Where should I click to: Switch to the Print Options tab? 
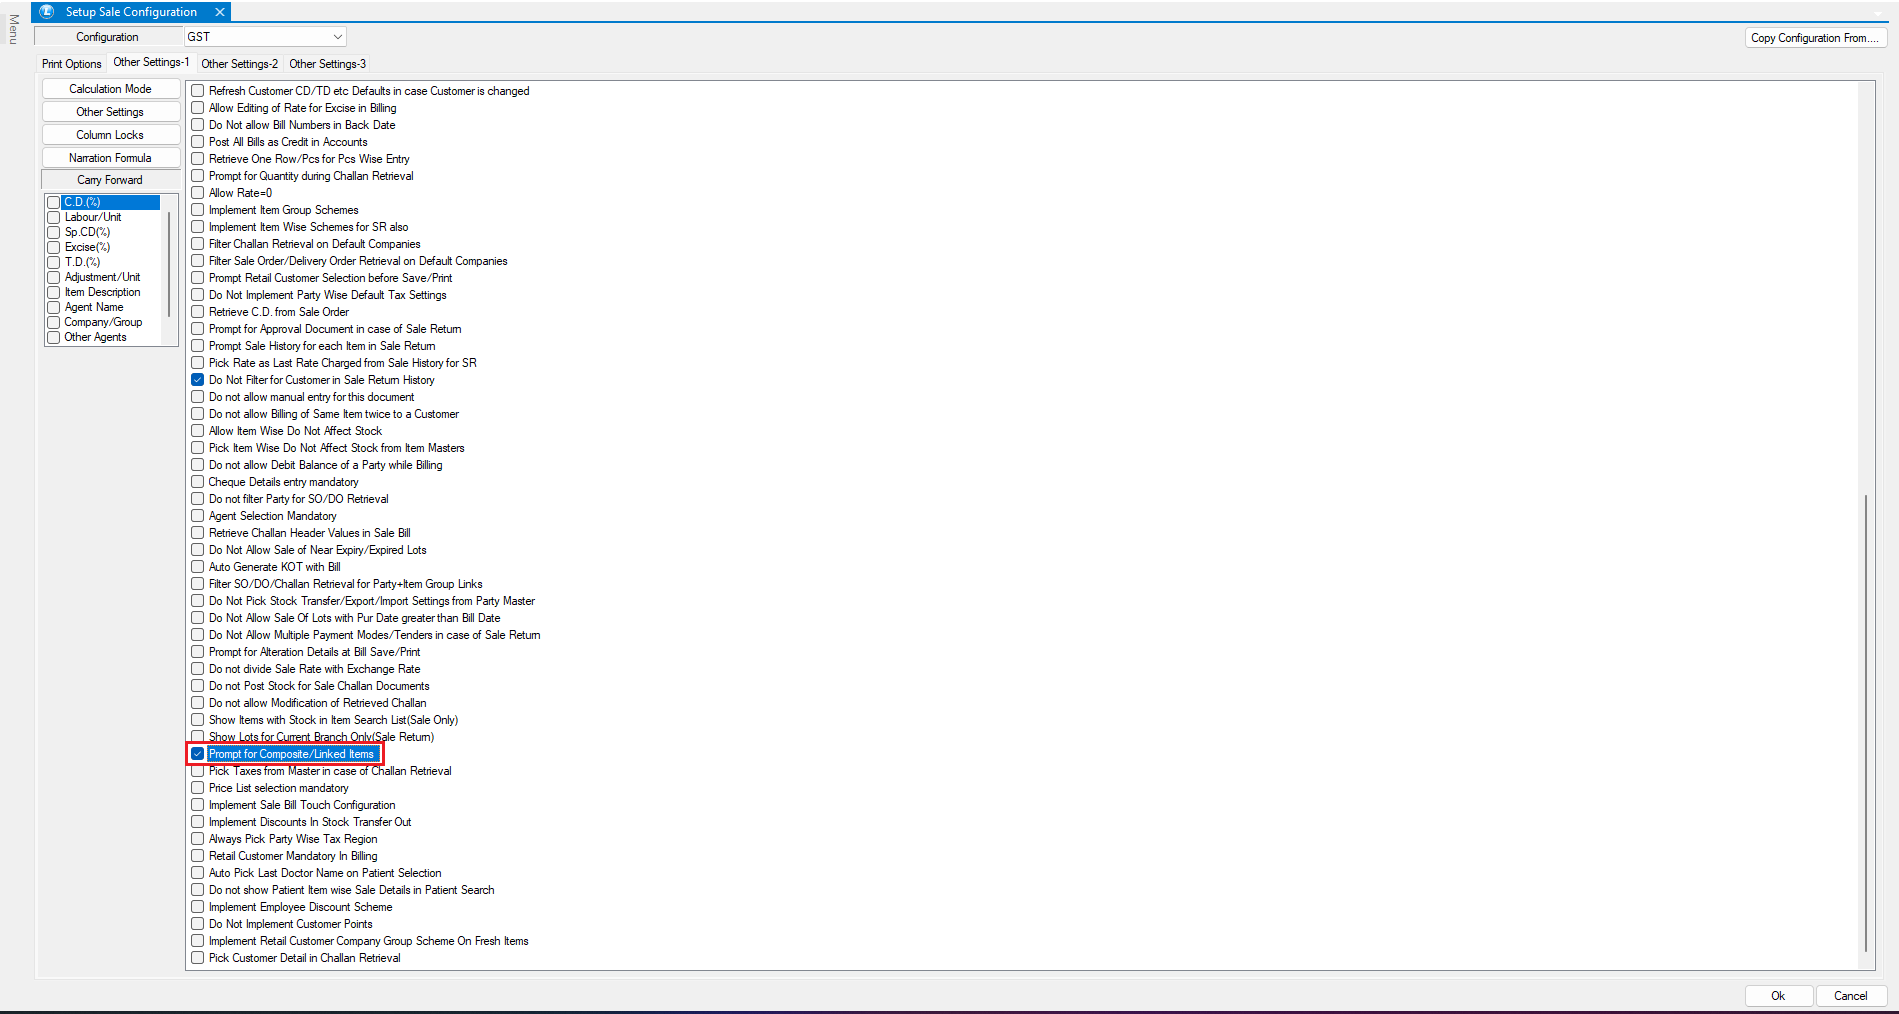[x=71, y=64]
